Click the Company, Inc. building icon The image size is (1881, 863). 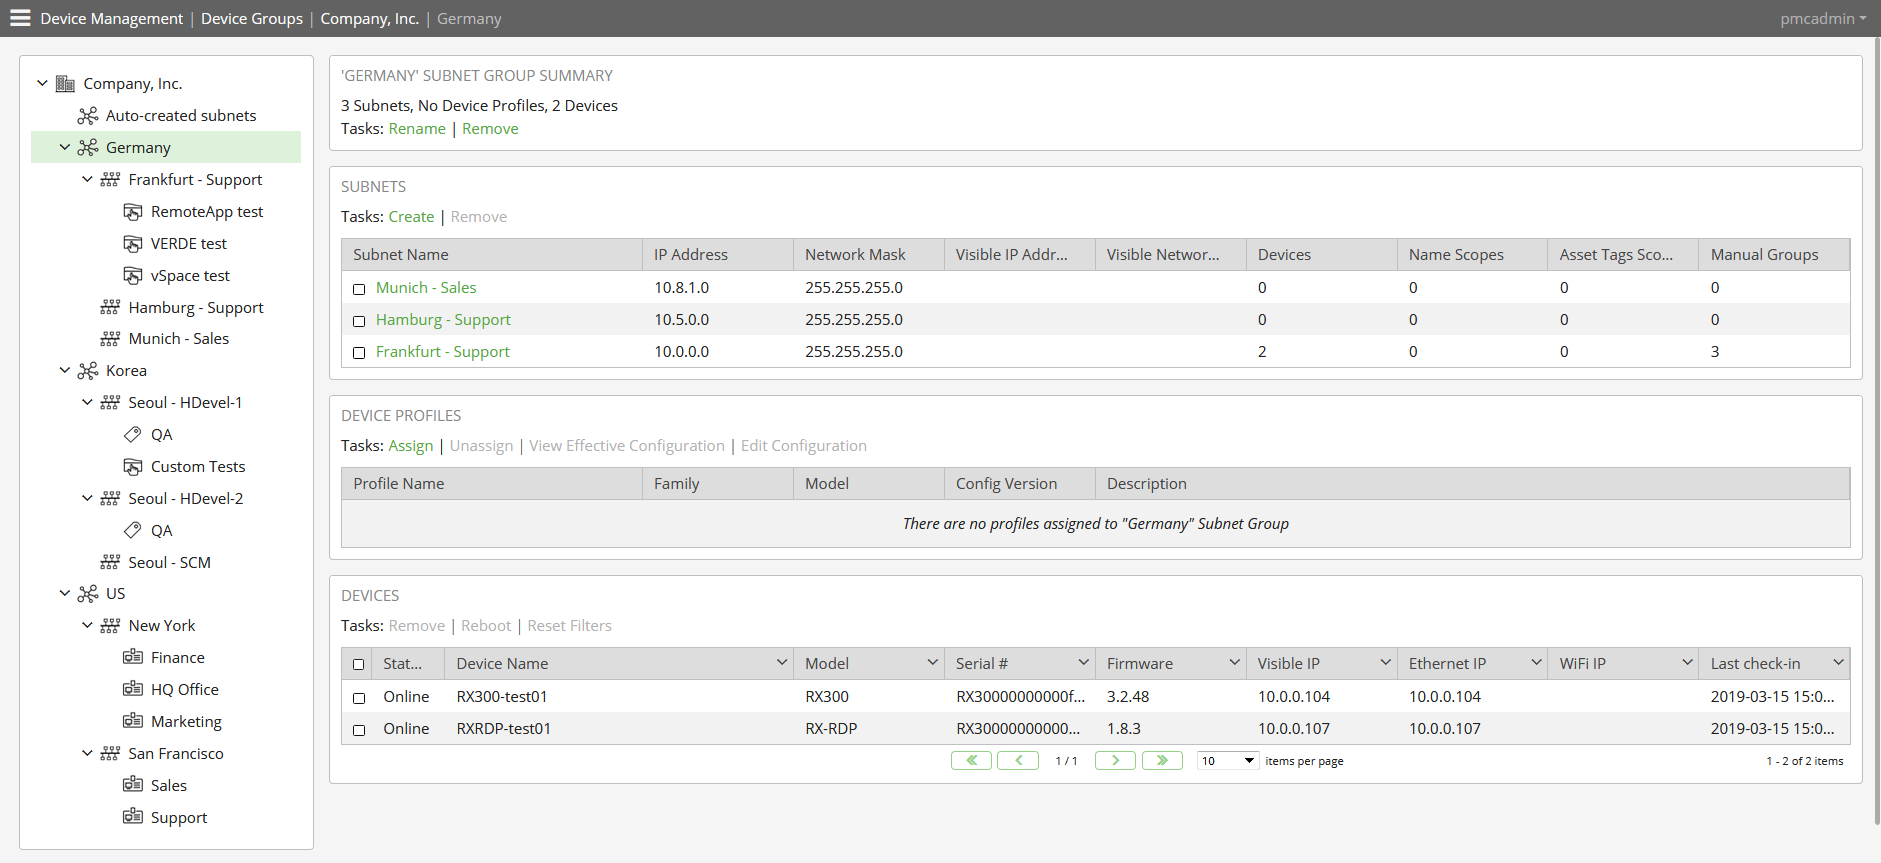[65, 84]
